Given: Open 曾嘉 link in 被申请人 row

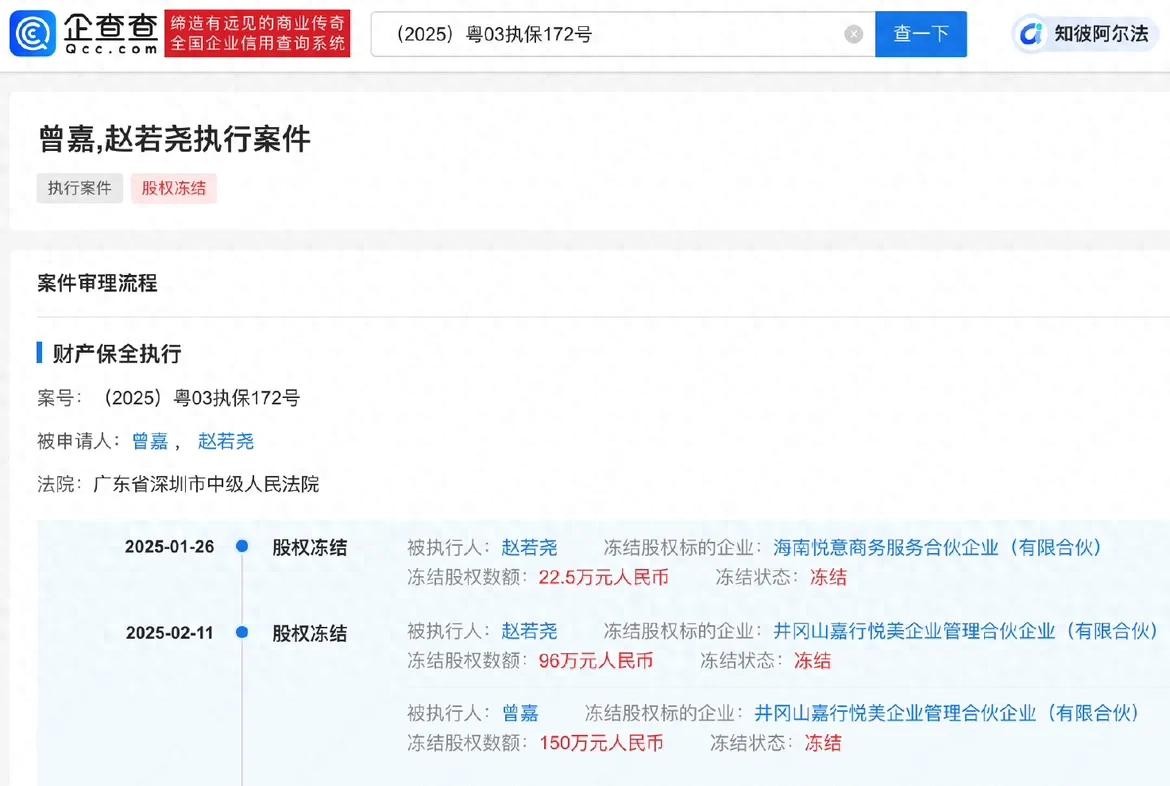Looking at the screenshot, I should 149,441.
